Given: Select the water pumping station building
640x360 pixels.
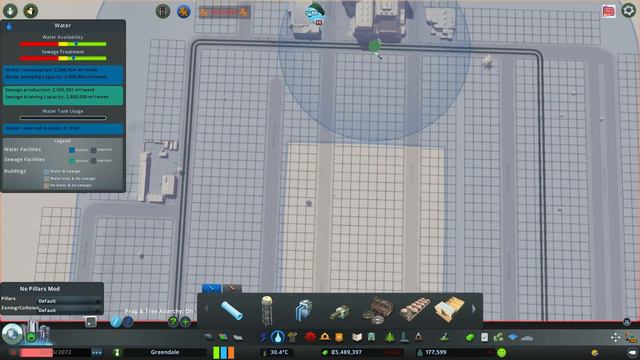Looking at the screenshot, I should coord(303,310).
